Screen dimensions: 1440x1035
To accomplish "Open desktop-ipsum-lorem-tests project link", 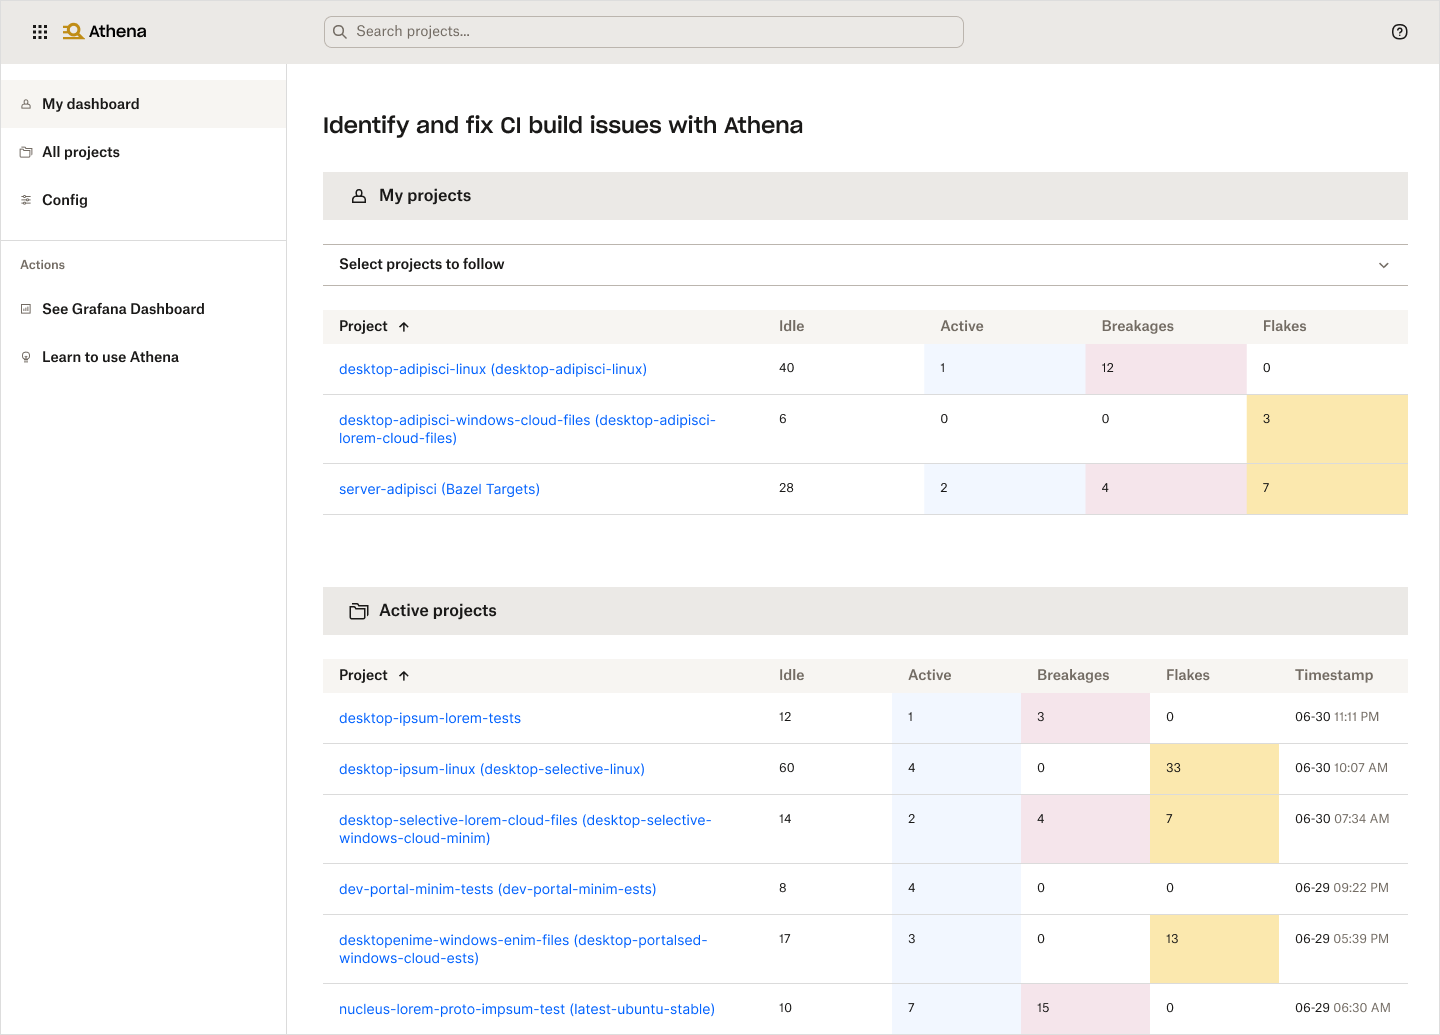I will pyautogui.click(x=429, y=718).
